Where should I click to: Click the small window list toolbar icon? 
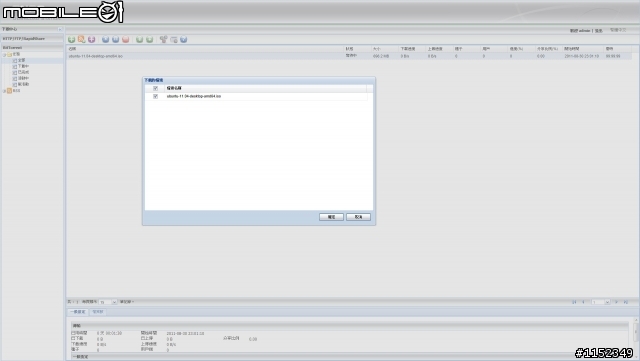click(x=174, y=40)
